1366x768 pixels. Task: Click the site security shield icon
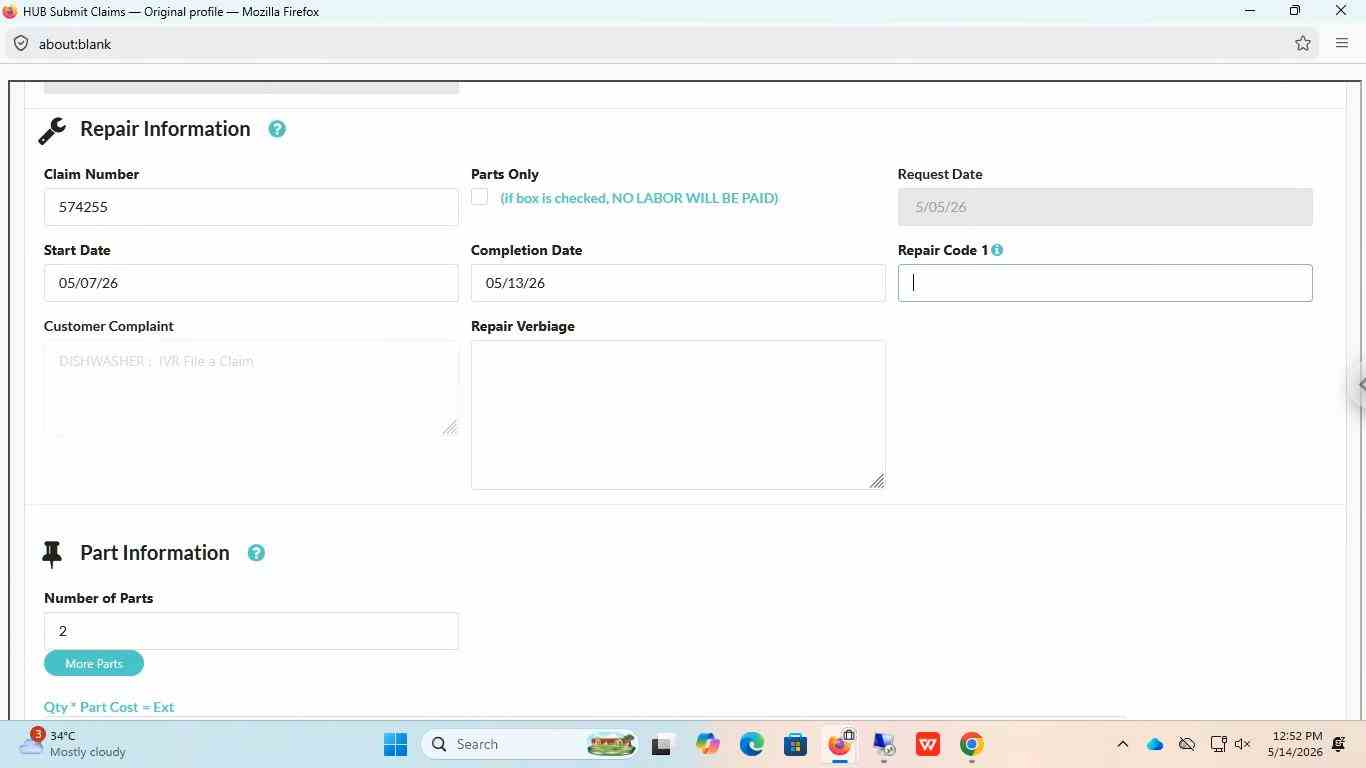click(x=20, y=44)
